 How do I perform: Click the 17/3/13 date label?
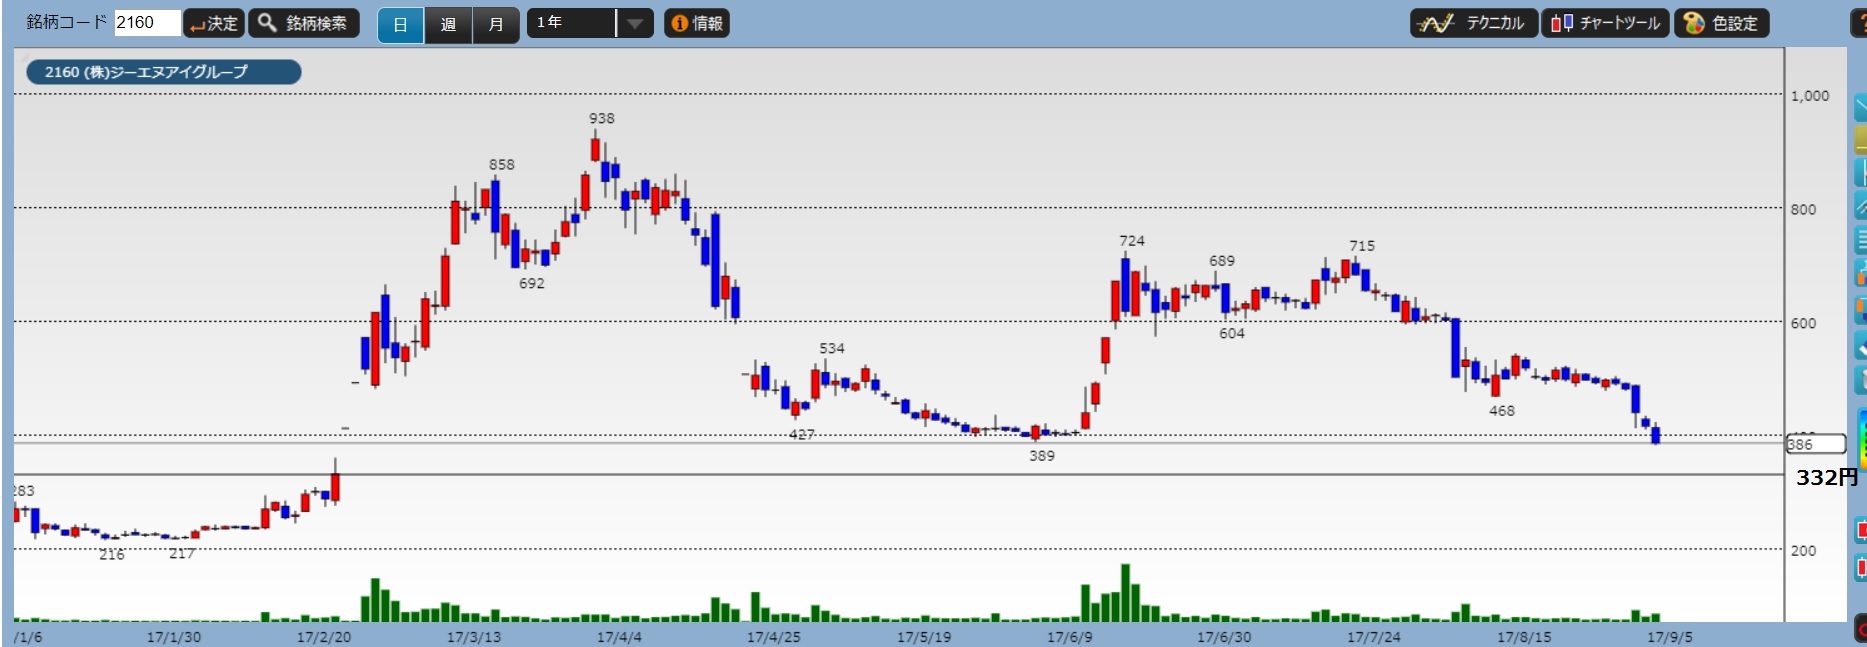pyautogui.click(x=474, y=637)
